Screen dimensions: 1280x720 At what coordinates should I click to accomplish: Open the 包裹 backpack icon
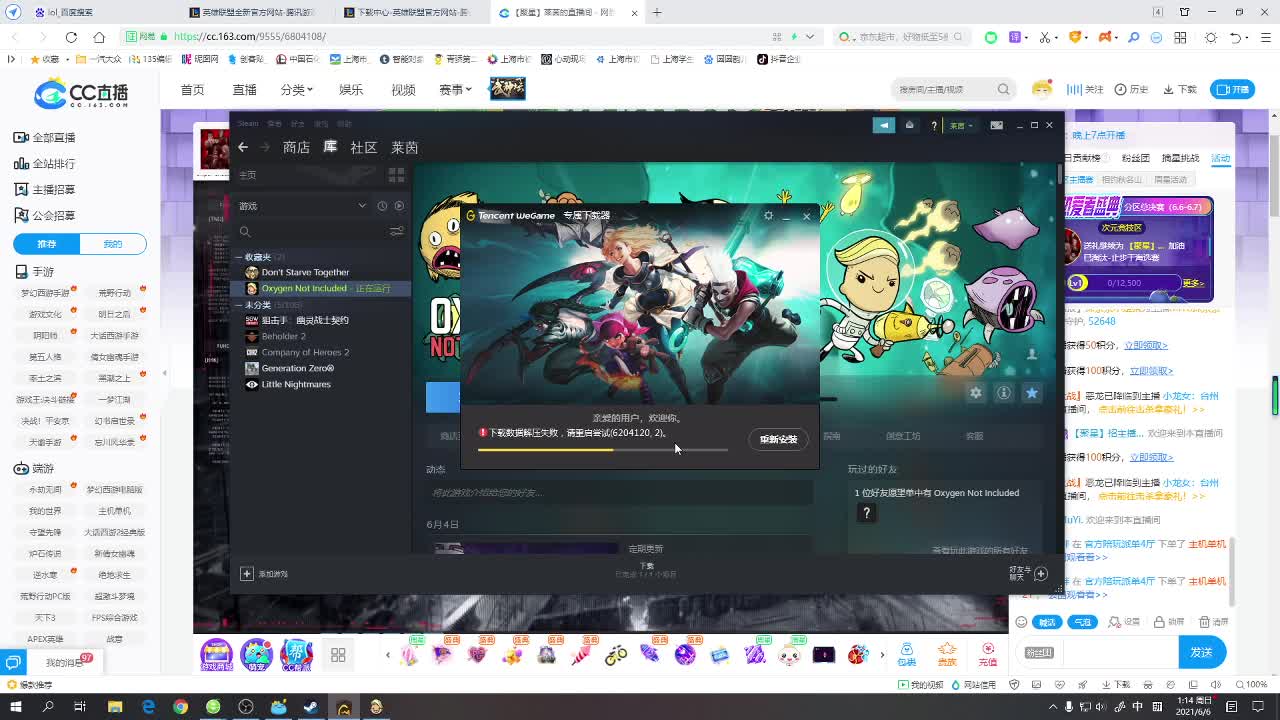(x=906, y=655)
